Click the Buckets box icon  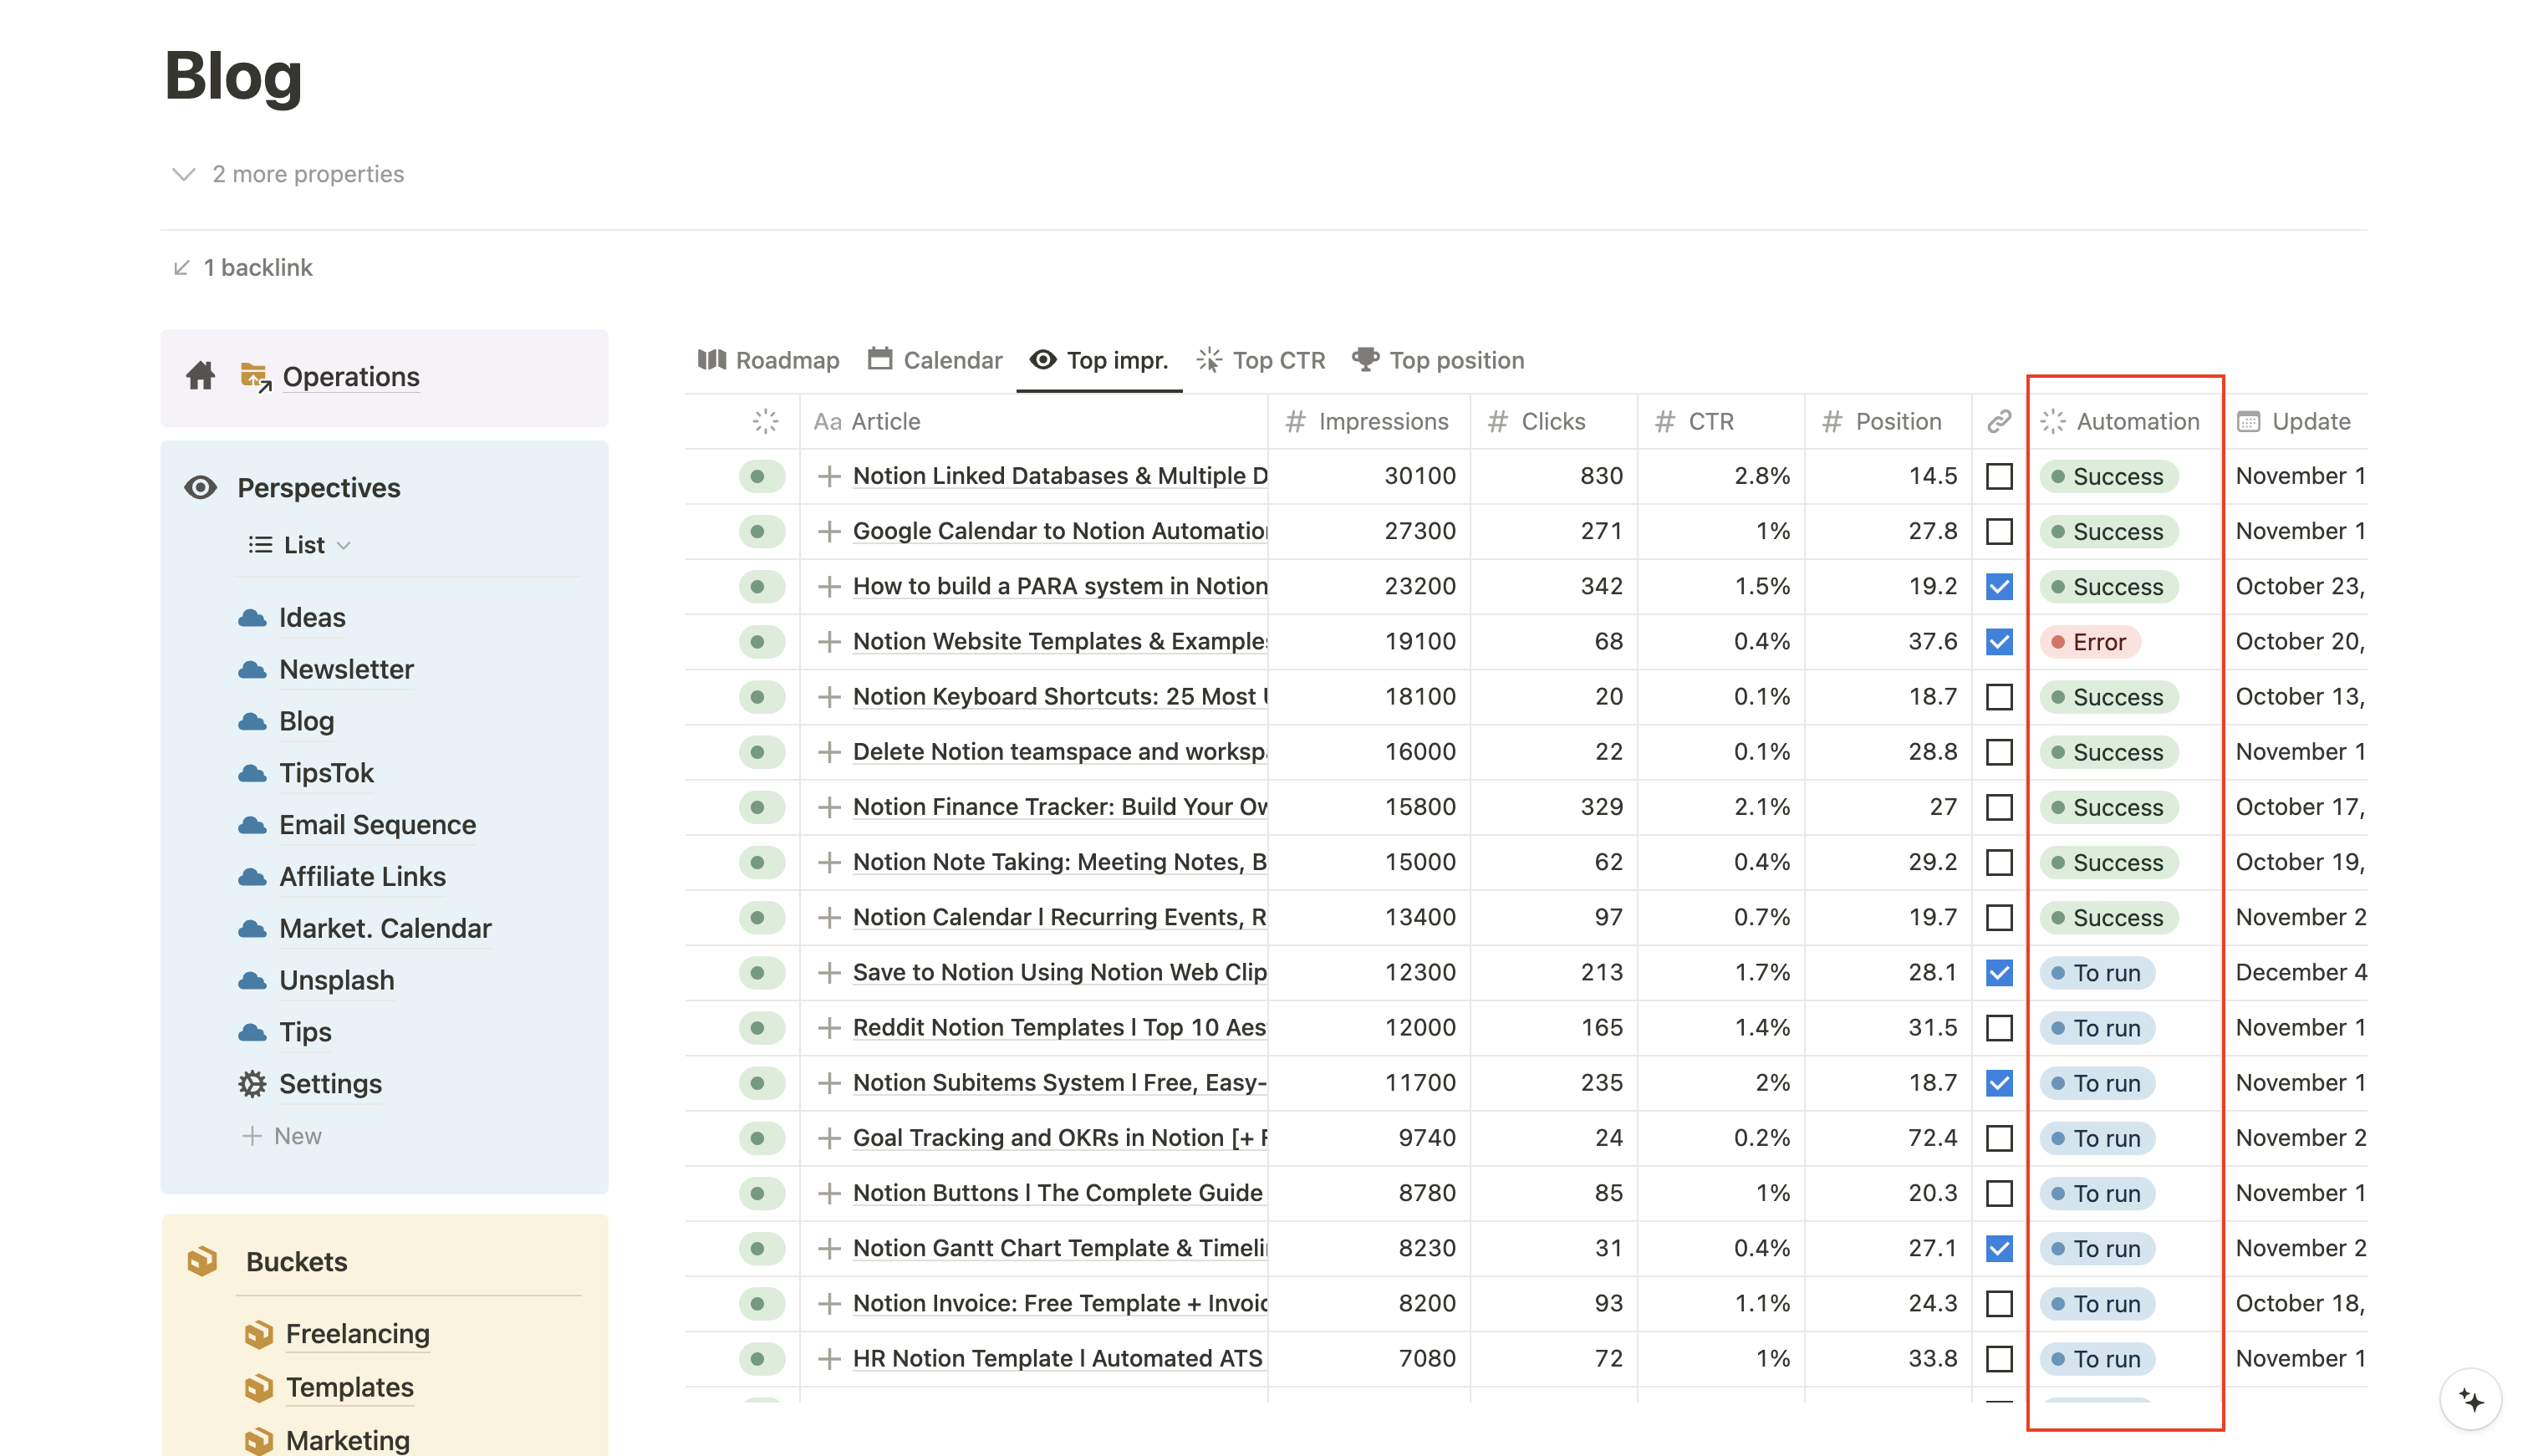[x=202, y=1261]
